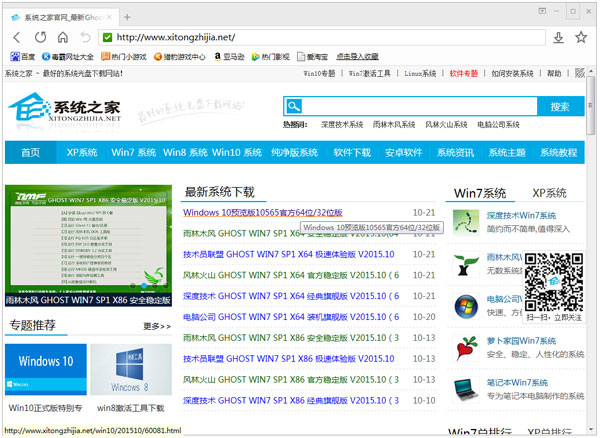Viewport: 600px width, 438px height.
Task: Click hot word 风林火山系统
Action: 446,124
